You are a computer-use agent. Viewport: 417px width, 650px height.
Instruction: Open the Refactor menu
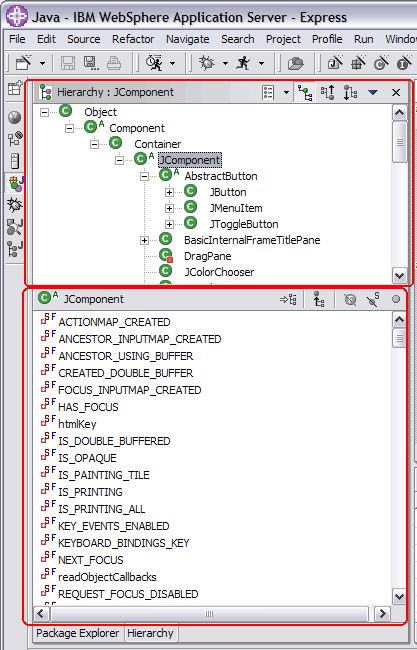point(133,39)
